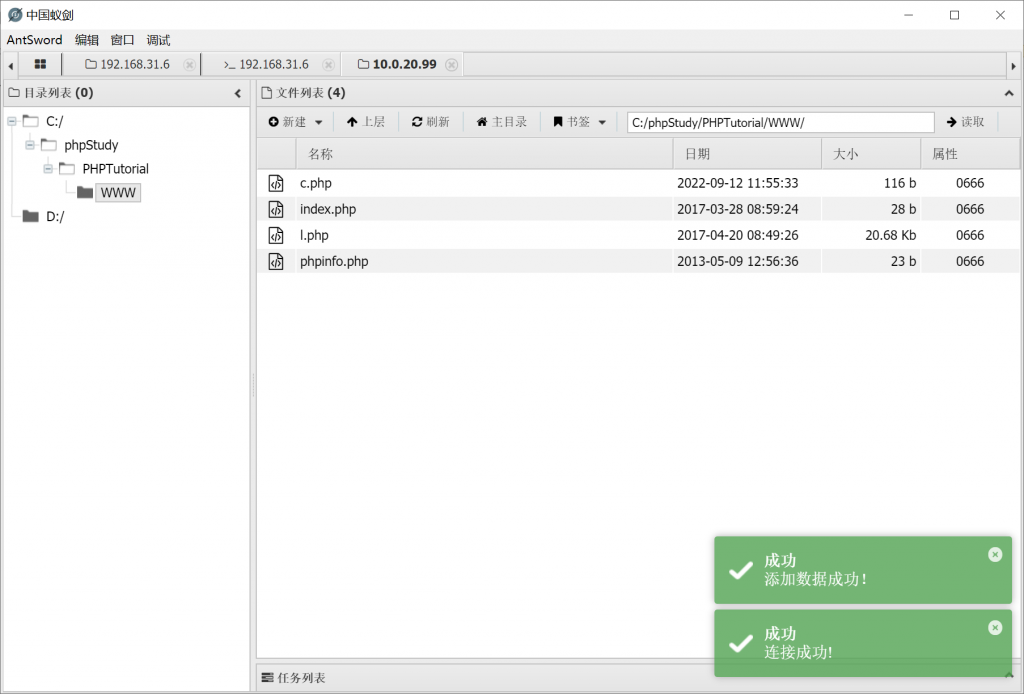
Task: Switch to the 192.168.31.6 terminal tab
Action: coord(266,65)
